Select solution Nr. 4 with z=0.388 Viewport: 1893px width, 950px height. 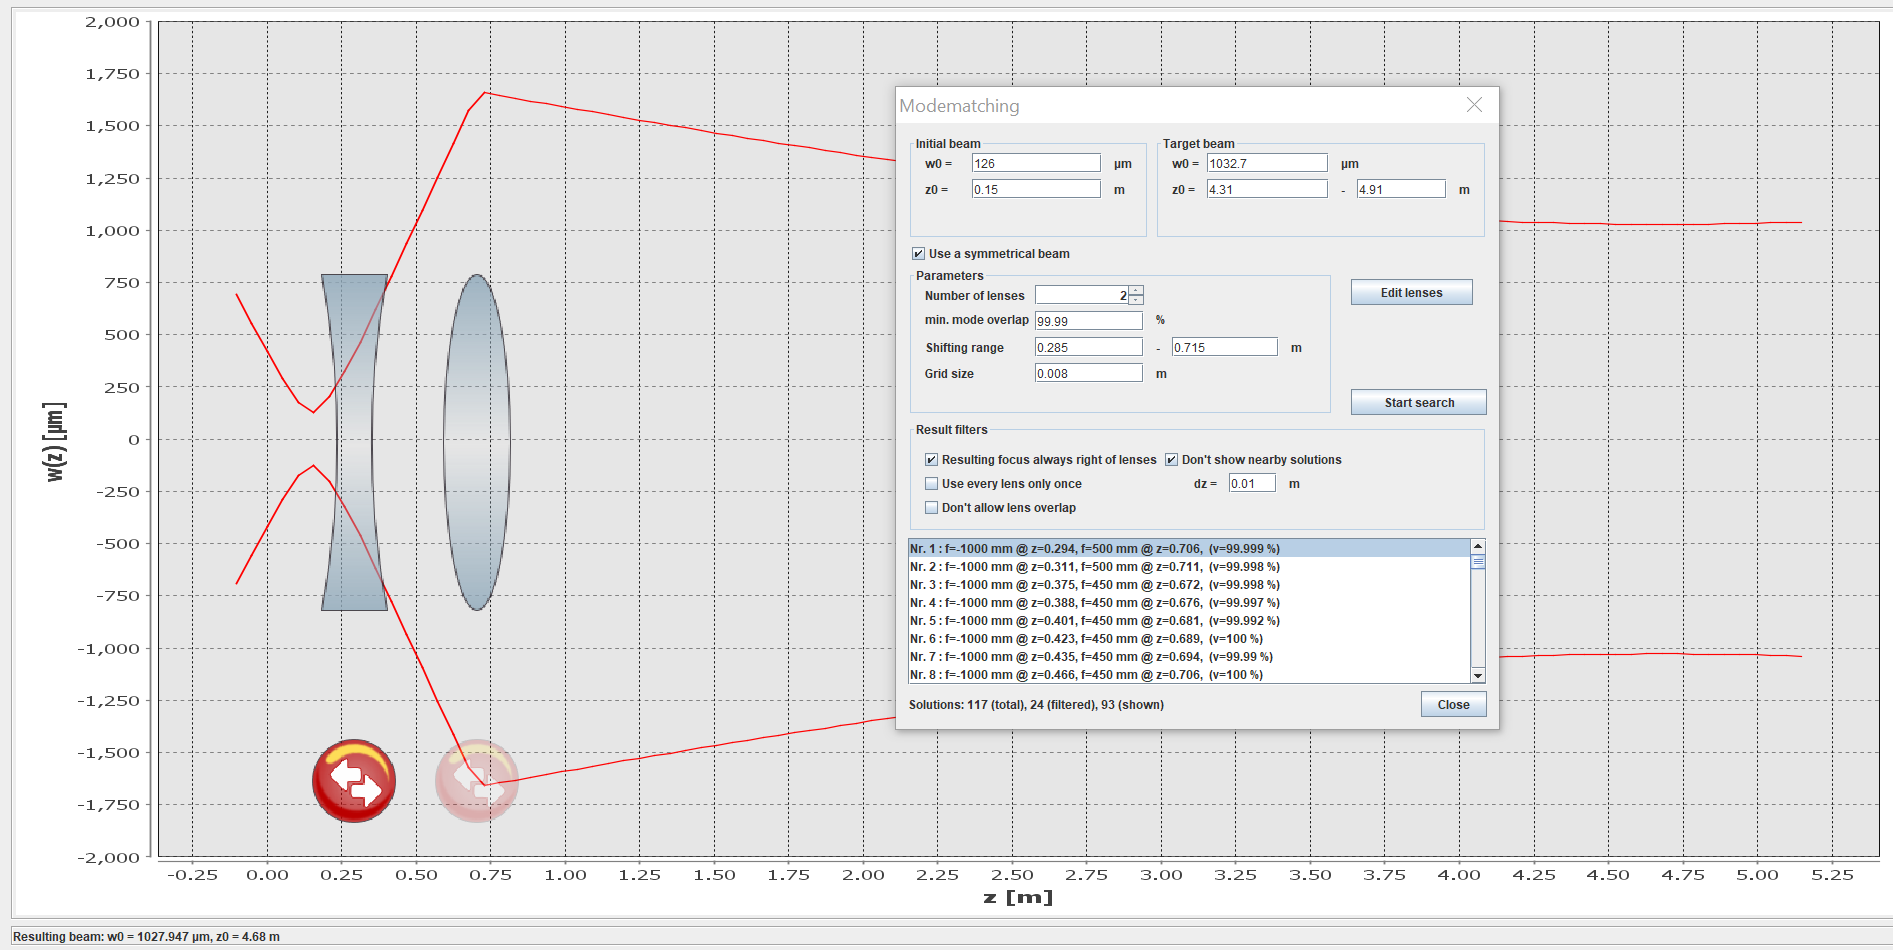point(1189,603)
